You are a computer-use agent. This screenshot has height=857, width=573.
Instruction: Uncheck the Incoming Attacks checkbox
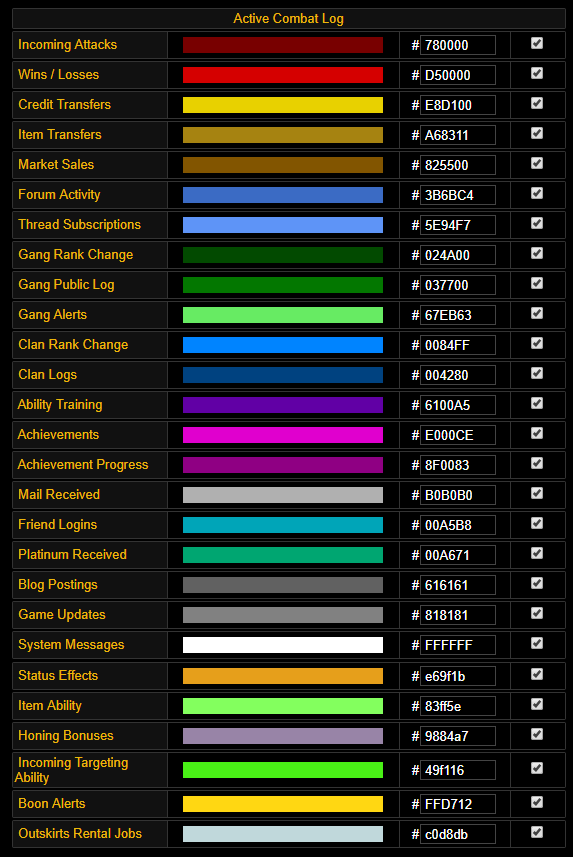point(537,43)
